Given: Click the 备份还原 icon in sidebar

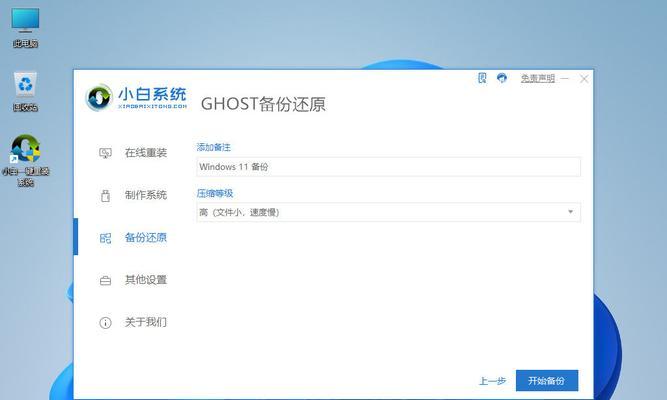Looking at the screenshot, I should [x=105, y=238].
